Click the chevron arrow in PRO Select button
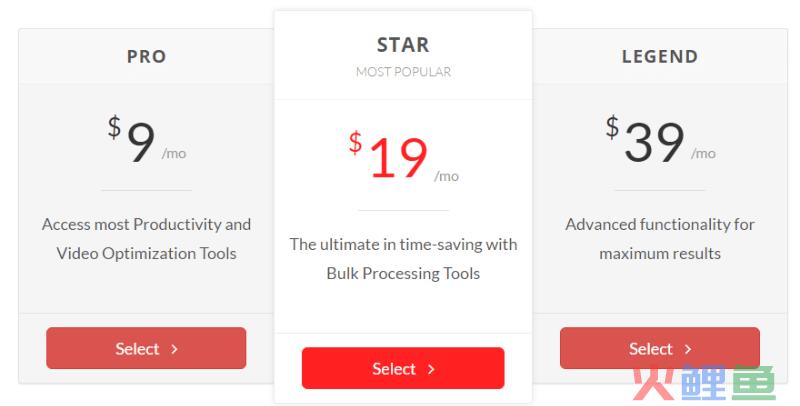Image resolution: width=800 pixels, height=406 pixels. (174, 349)
